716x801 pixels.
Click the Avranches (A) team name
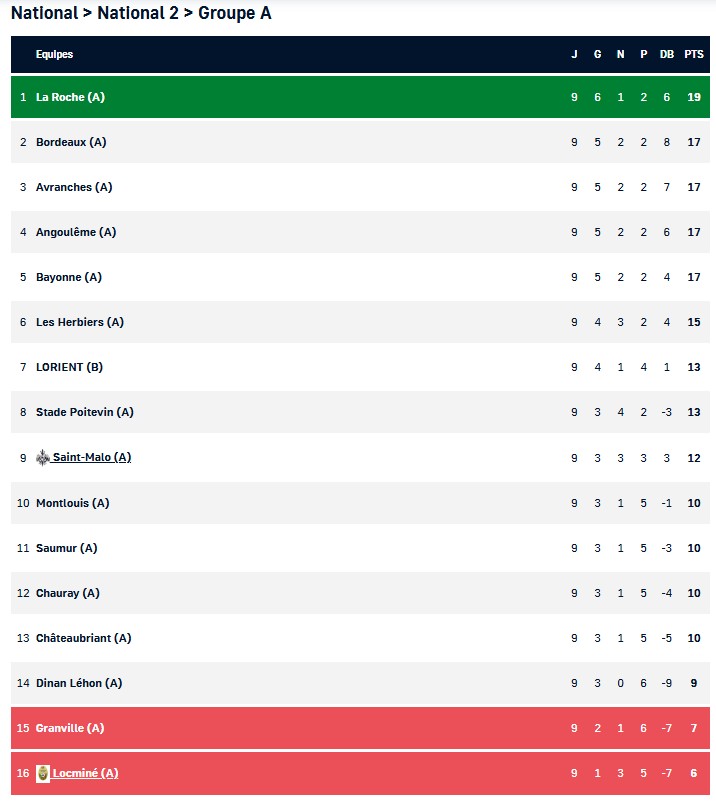pyautogui.click(x=74, y=187)
